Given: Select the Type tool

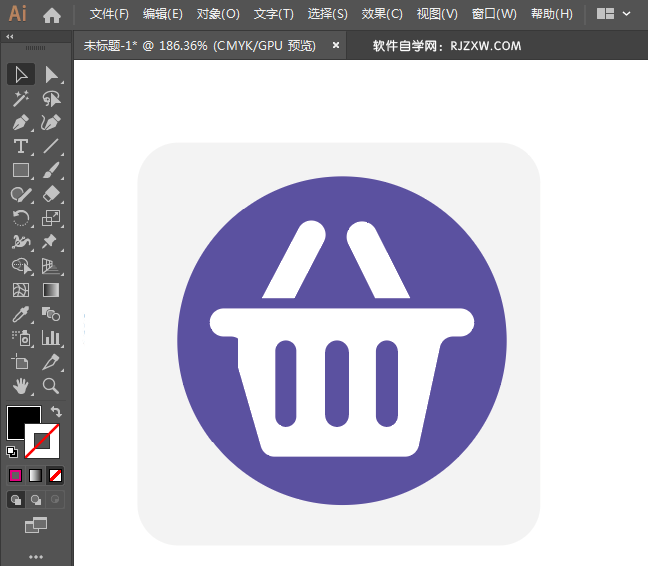Looking at the screenshot, I should (20, 146).
